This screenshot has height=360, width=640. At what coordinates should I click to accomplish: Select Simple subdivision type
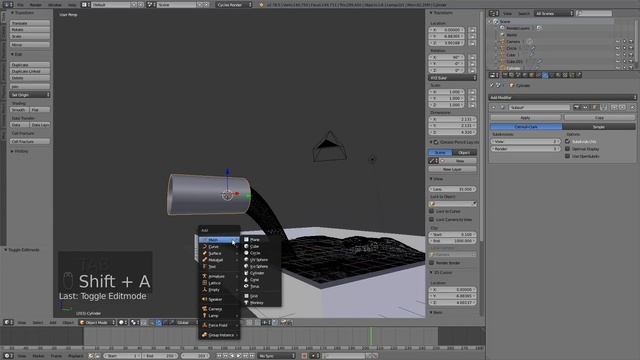599,127
